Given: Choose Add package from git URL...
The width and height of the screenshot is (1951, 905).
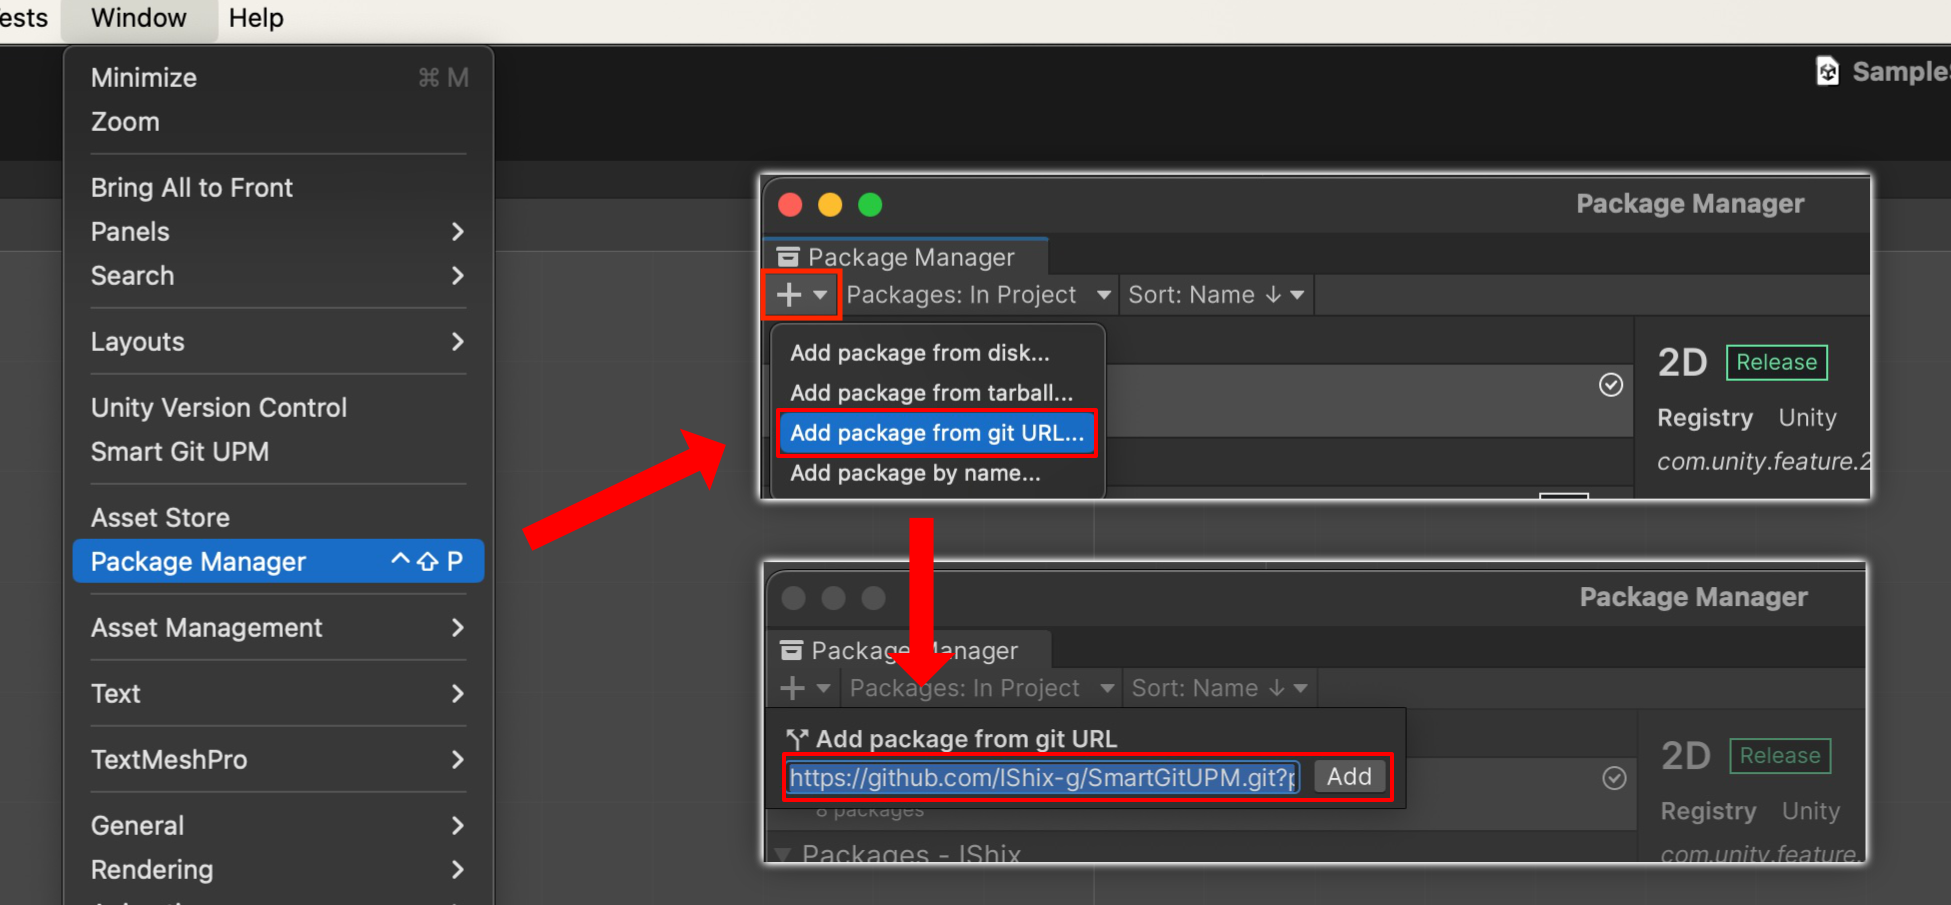Looking at the screenshot, I should tap(937, 433).
